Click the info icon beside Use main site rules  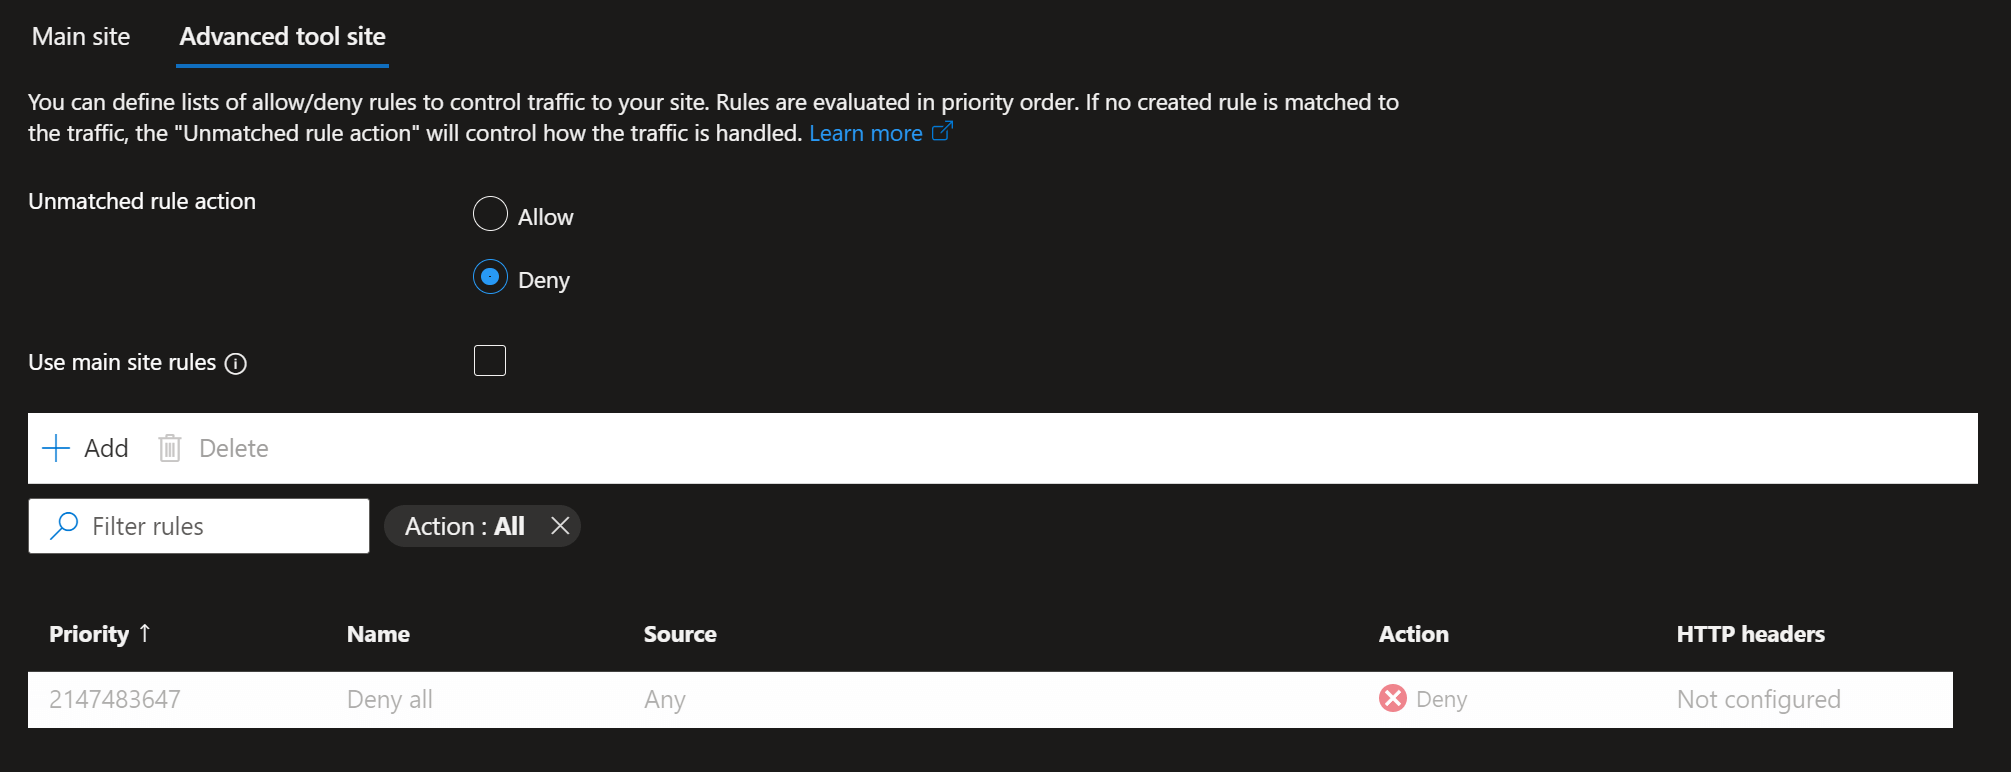tap(235, 364)
